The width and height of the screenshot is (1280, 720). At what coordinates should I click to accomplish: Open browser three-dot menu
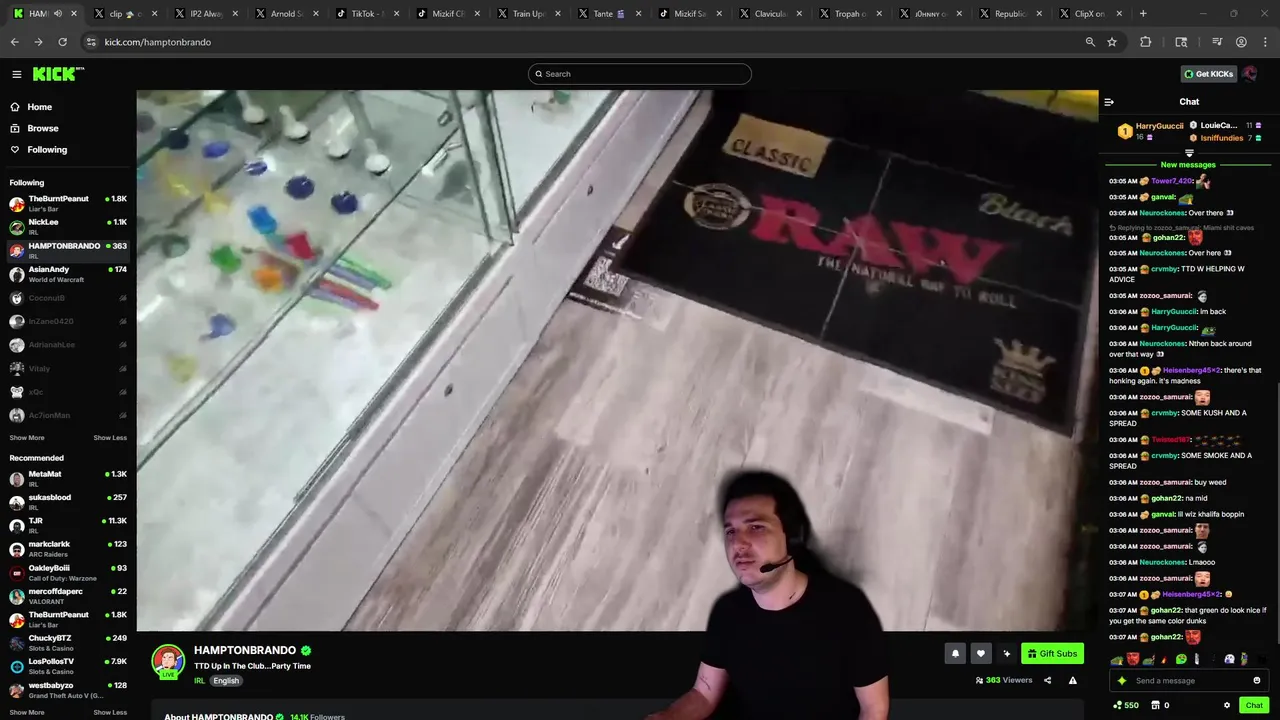point(1266,42)
